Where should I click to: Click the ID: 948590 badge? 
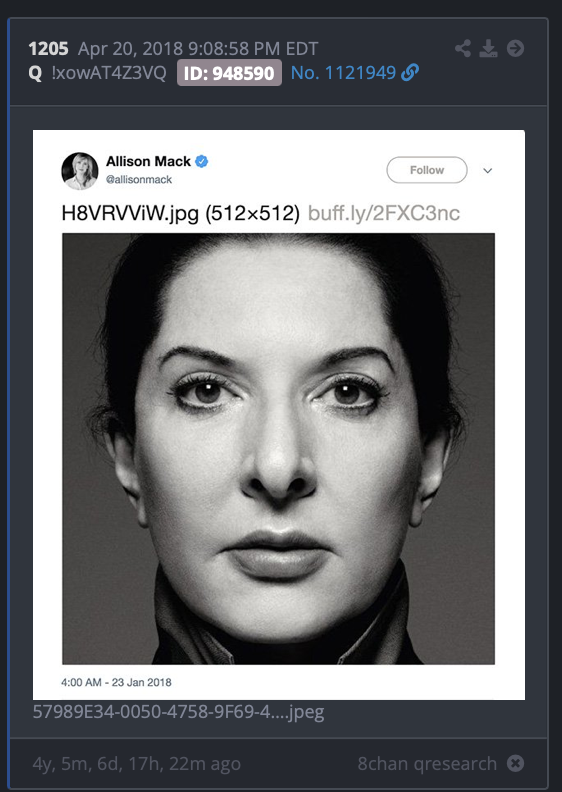(x=229, y=73)
